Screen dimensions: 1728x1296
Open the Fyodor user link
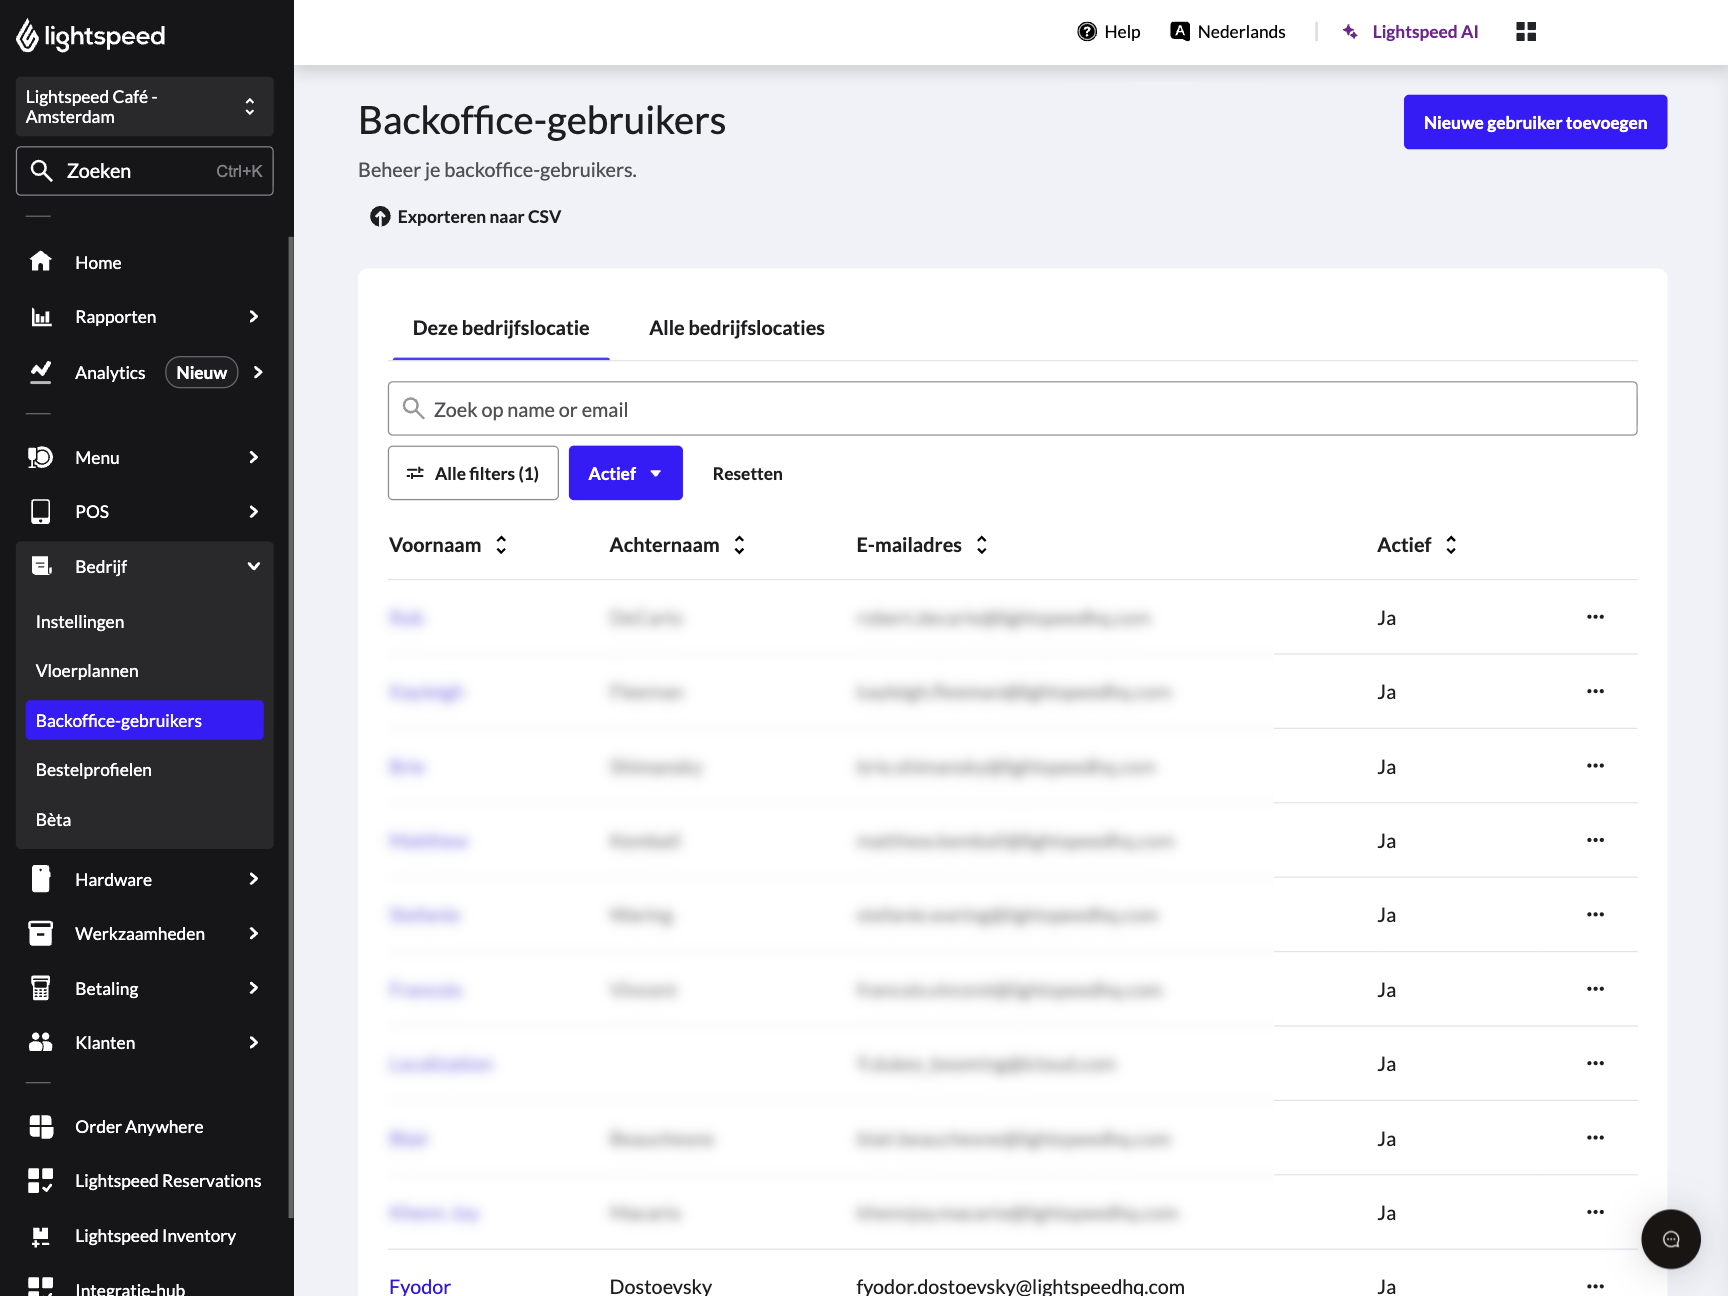tap(420, 1286)
